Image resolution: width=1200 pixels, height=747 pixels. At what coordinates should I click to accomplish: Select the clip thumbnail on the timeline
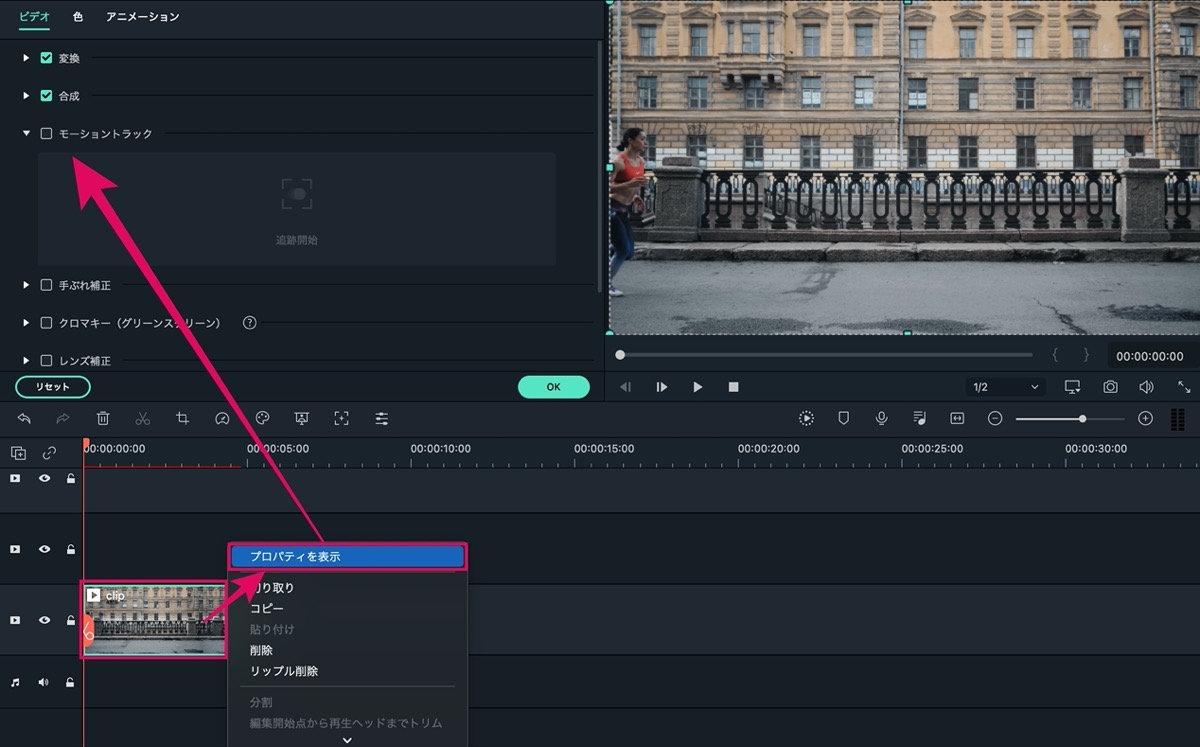(x=155, y=620)
